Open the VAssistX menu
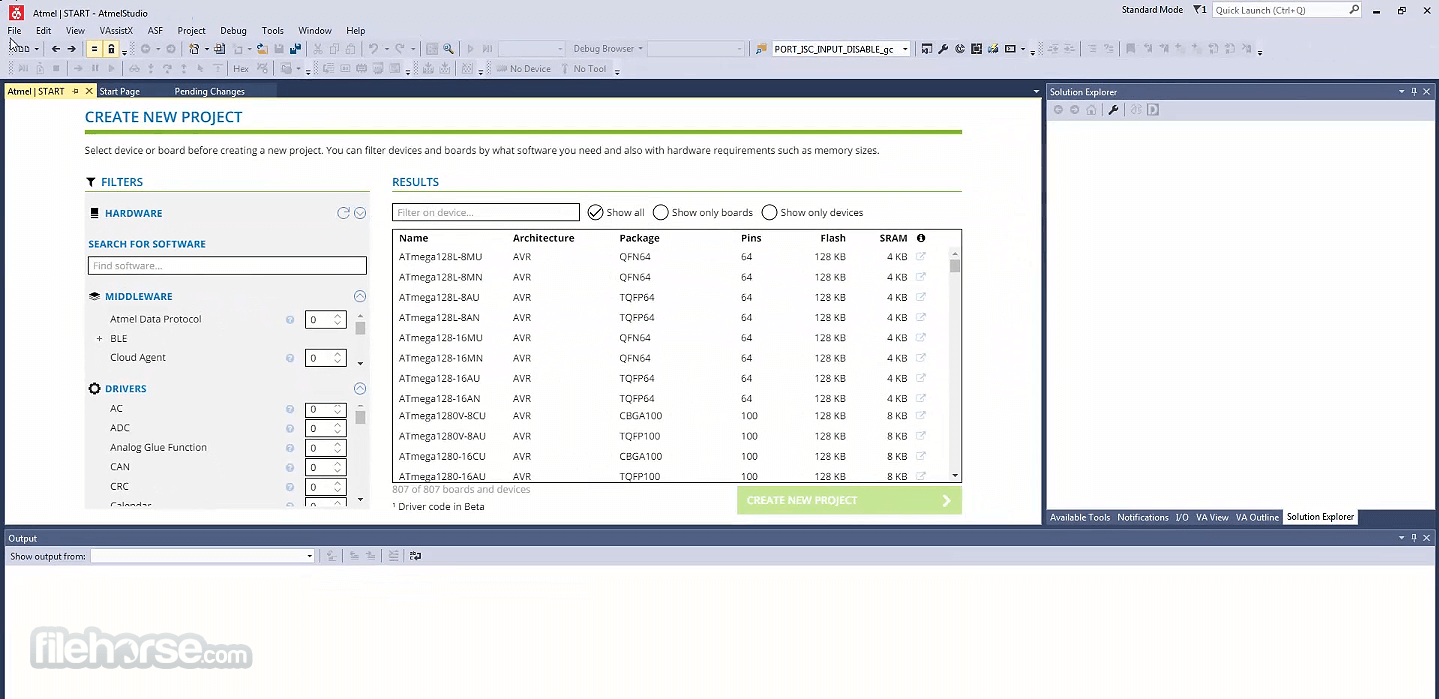Viewport: 1439px width, 699px height. (x=116, y=31)
